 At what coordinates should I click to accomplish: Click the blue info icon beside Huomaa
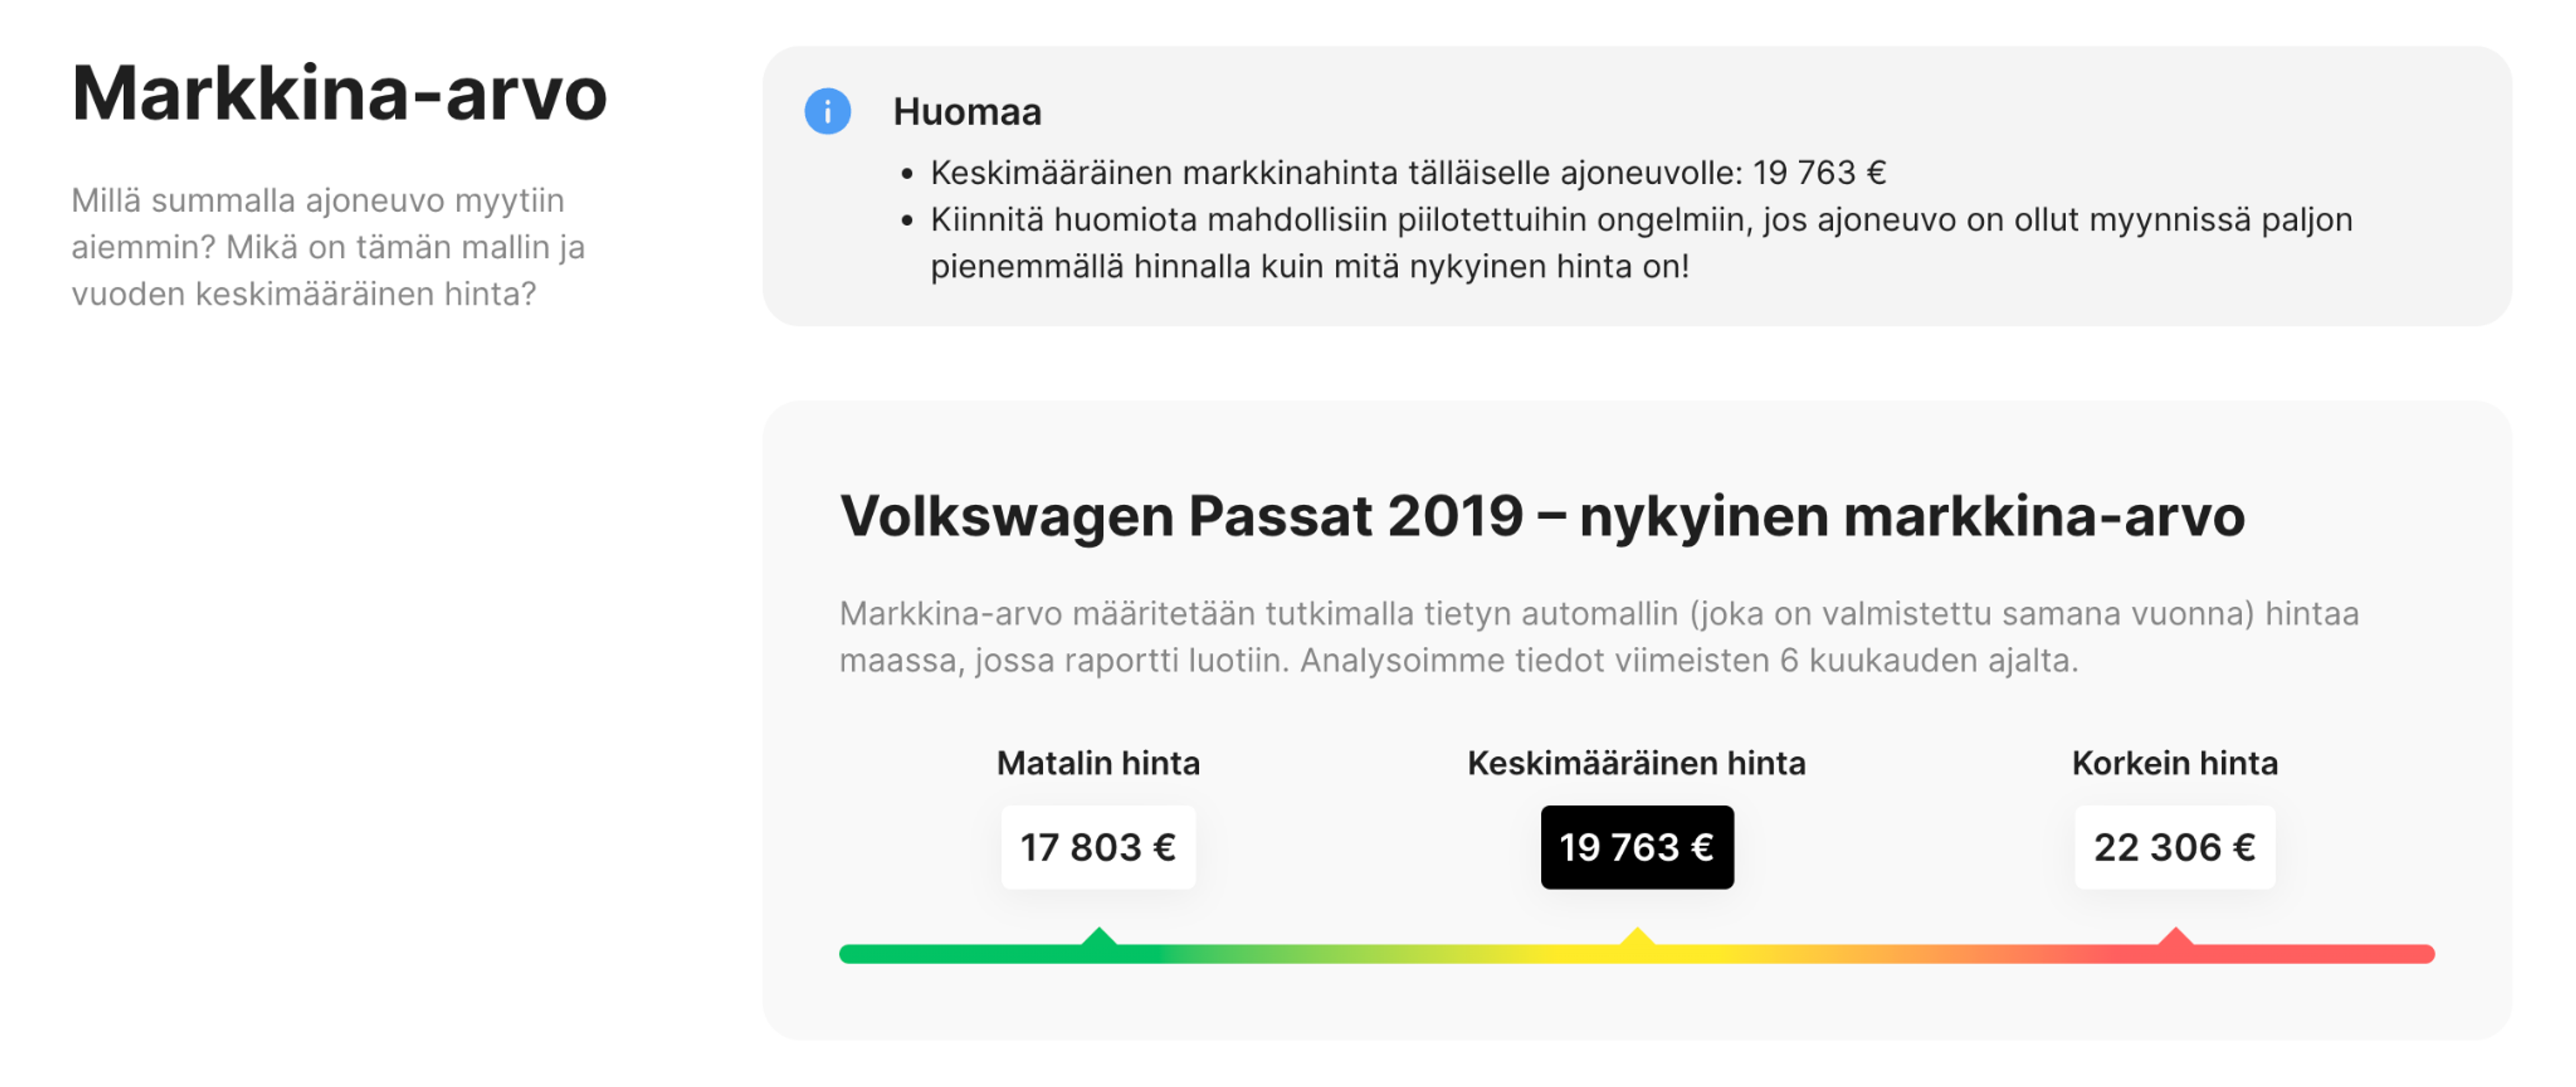coord(827,111)
